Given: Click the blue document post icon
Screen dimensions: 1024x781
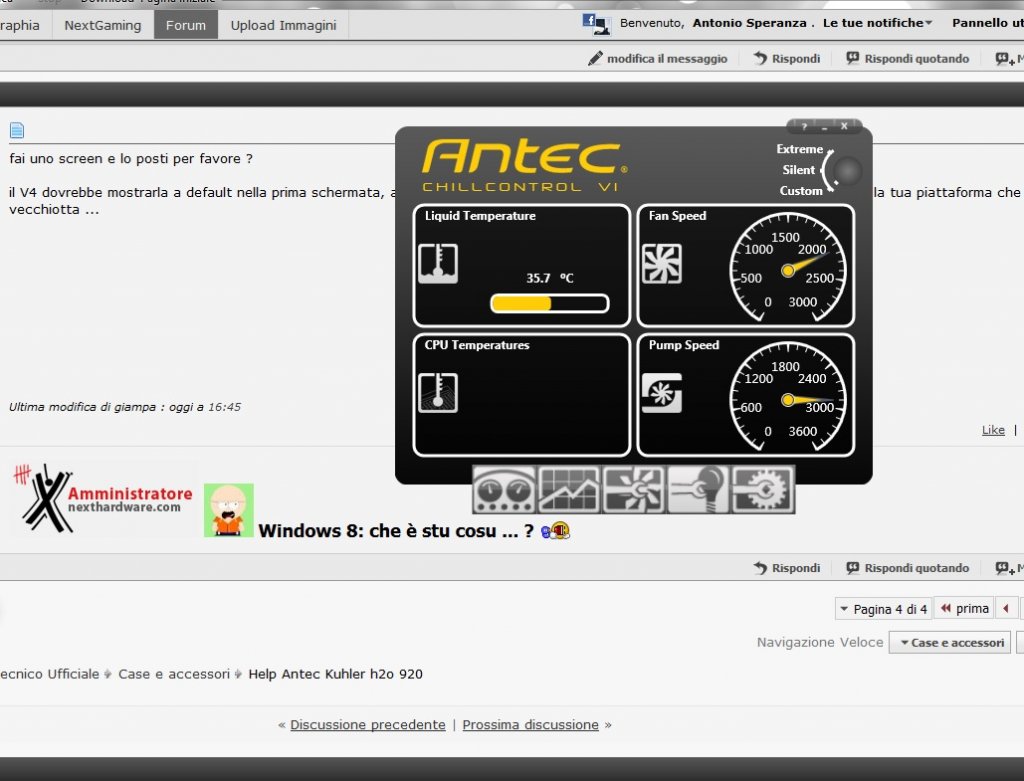Looking at the screenshot, I should pyautogui.click(x=17, y=131).
